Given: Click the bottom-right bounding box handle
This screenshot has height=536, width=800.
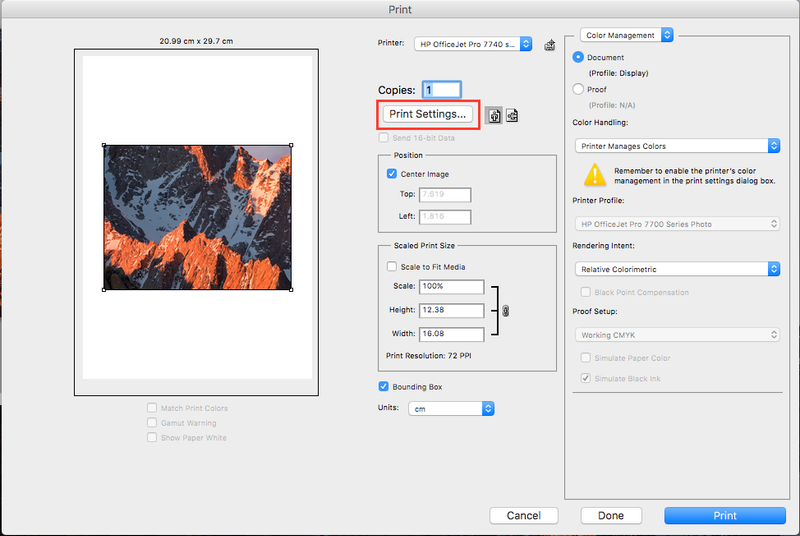Looking at the screenshot, I should point(291,290).
